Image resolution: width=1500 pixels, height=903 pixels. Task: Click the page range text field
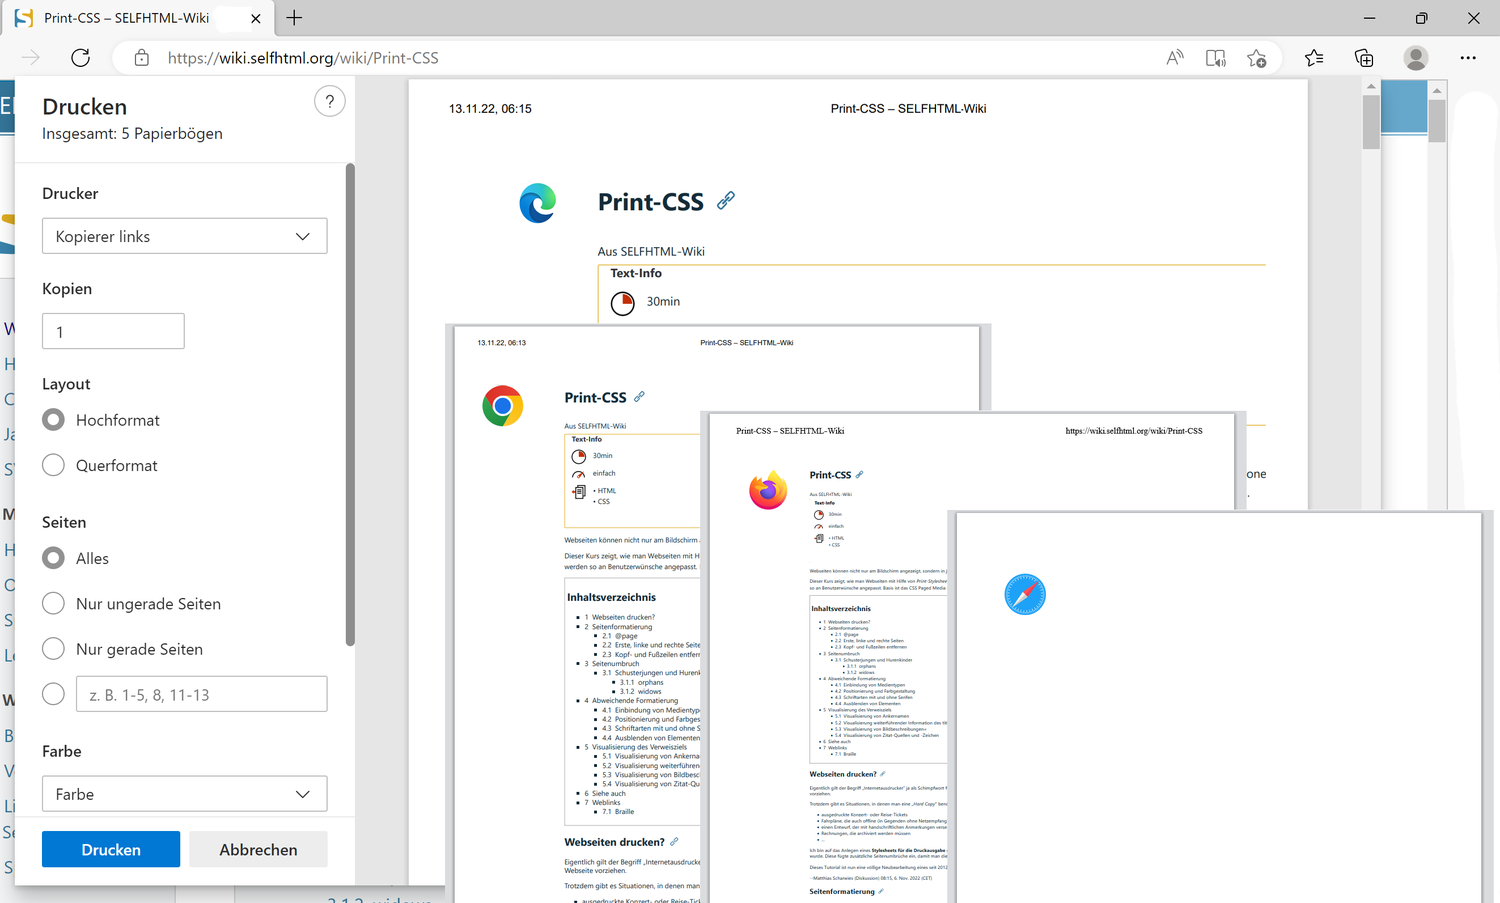(201, 694)
